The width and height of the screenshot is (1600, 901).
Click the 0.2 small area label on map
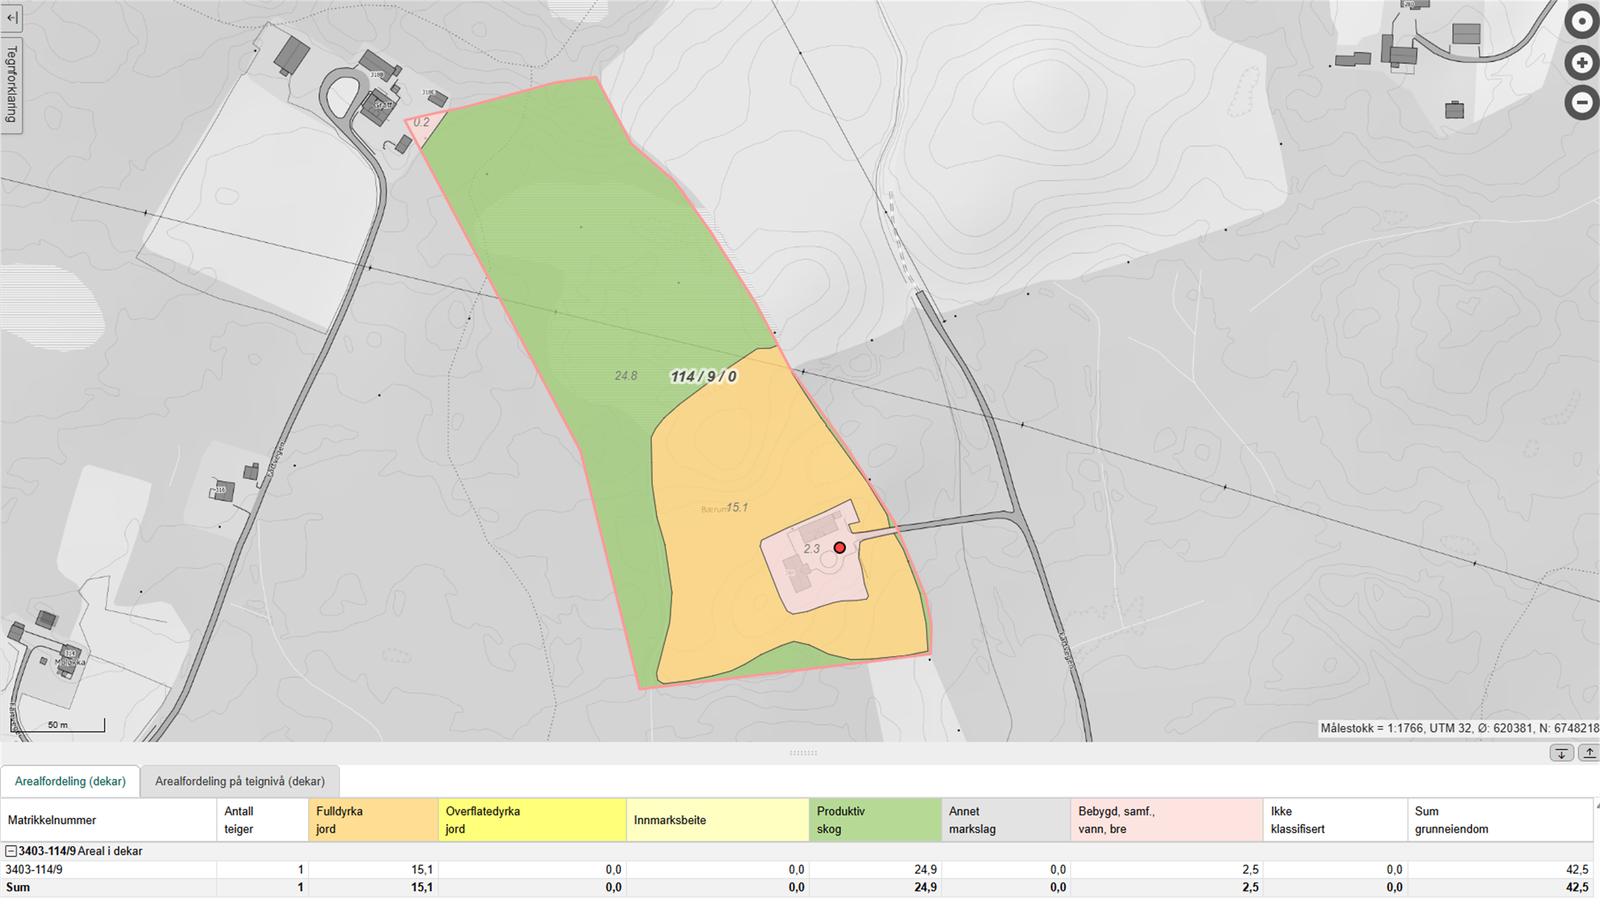(x=421, y=122)
